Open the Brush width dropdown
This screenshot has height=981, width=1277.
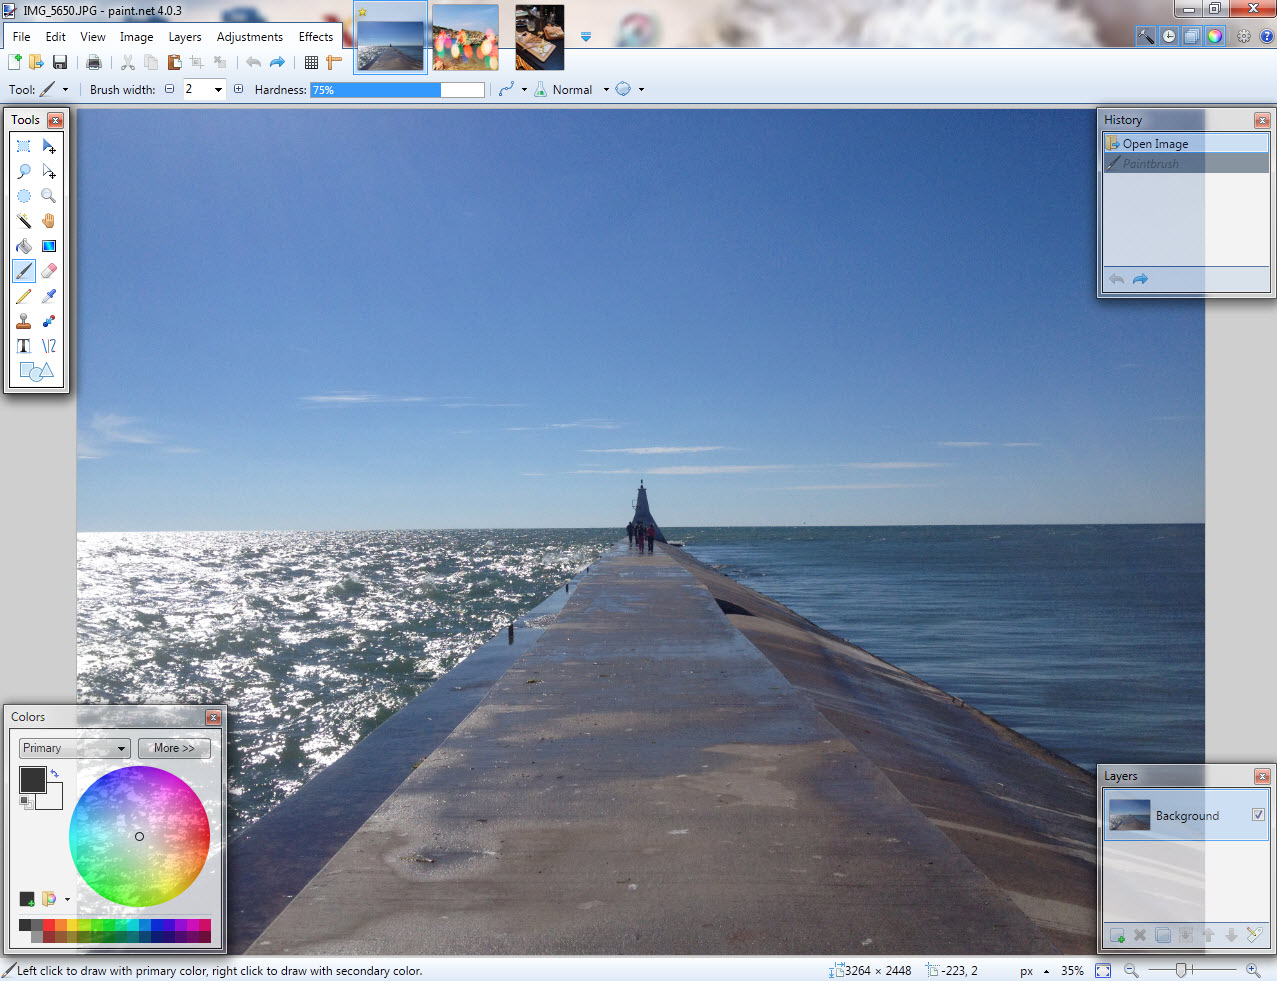(x=218, y=89)
